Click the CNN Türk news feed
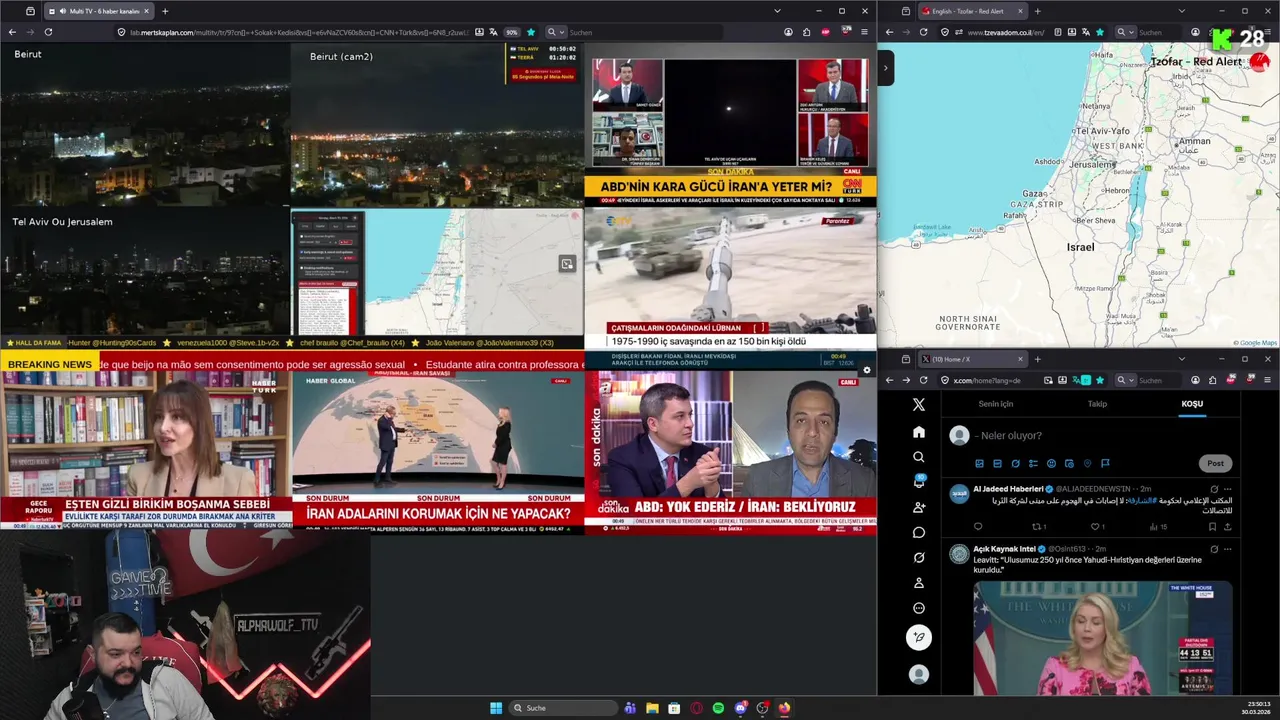1280x720 pixels. pos(730,124)
